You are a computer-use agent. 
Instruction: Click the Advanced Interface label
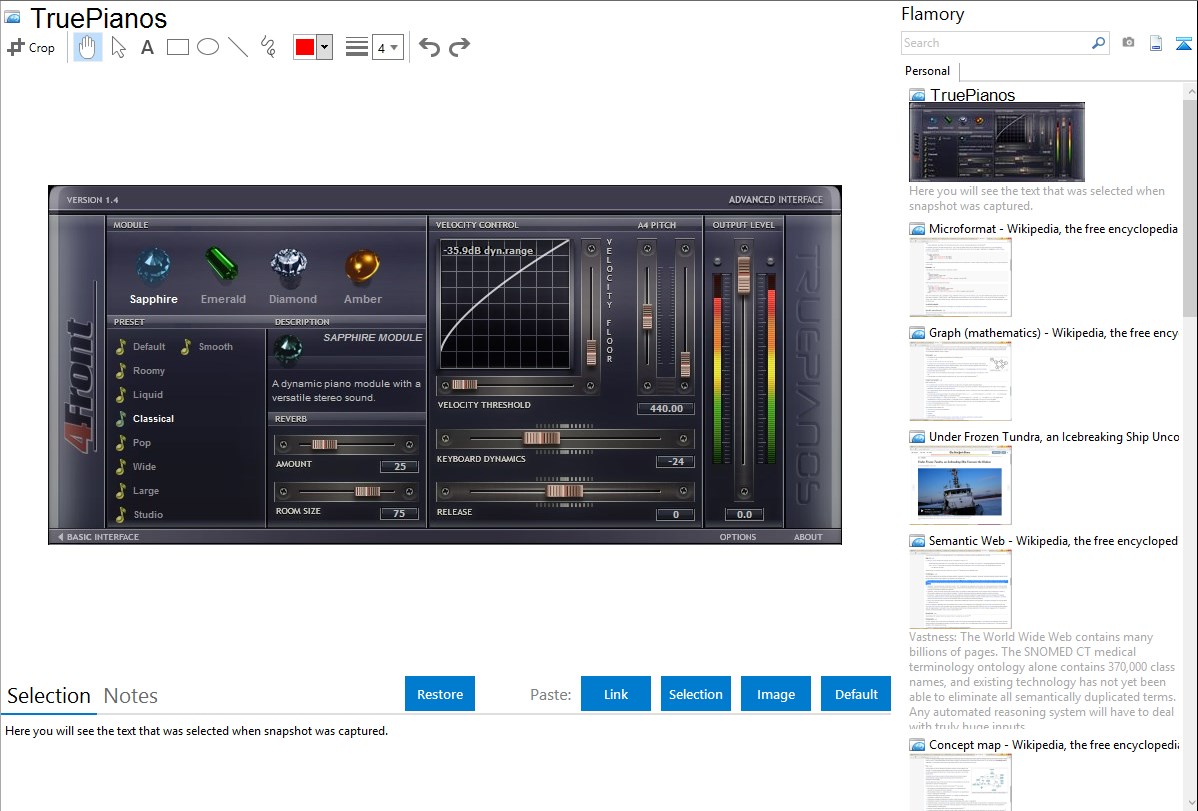click(x=775, y=200)
